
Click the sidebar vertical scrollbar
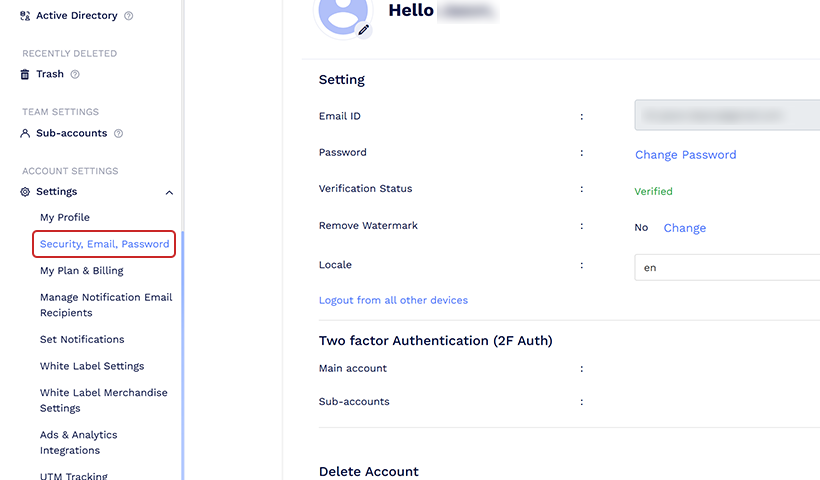click(182, 340)
